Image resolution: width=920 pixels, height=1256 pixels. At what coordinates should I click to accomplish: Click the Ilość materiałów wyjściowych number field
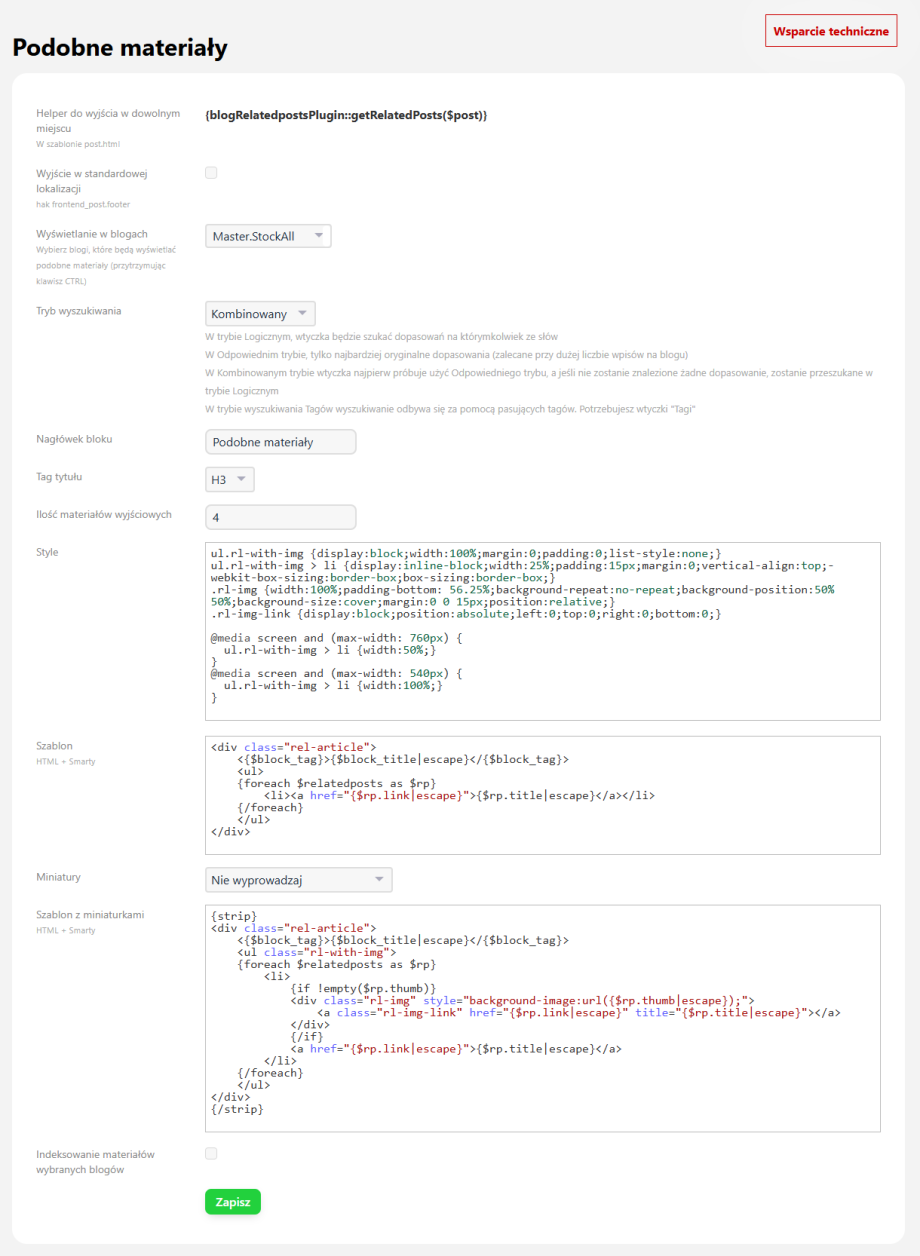click(280, 517)
